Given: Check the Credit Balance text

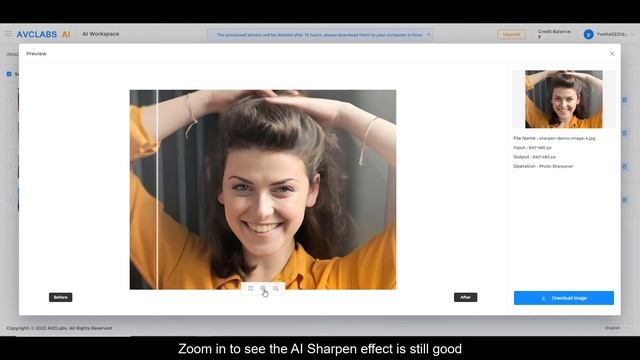Looking at the screenshot, I should pos(554,34).
